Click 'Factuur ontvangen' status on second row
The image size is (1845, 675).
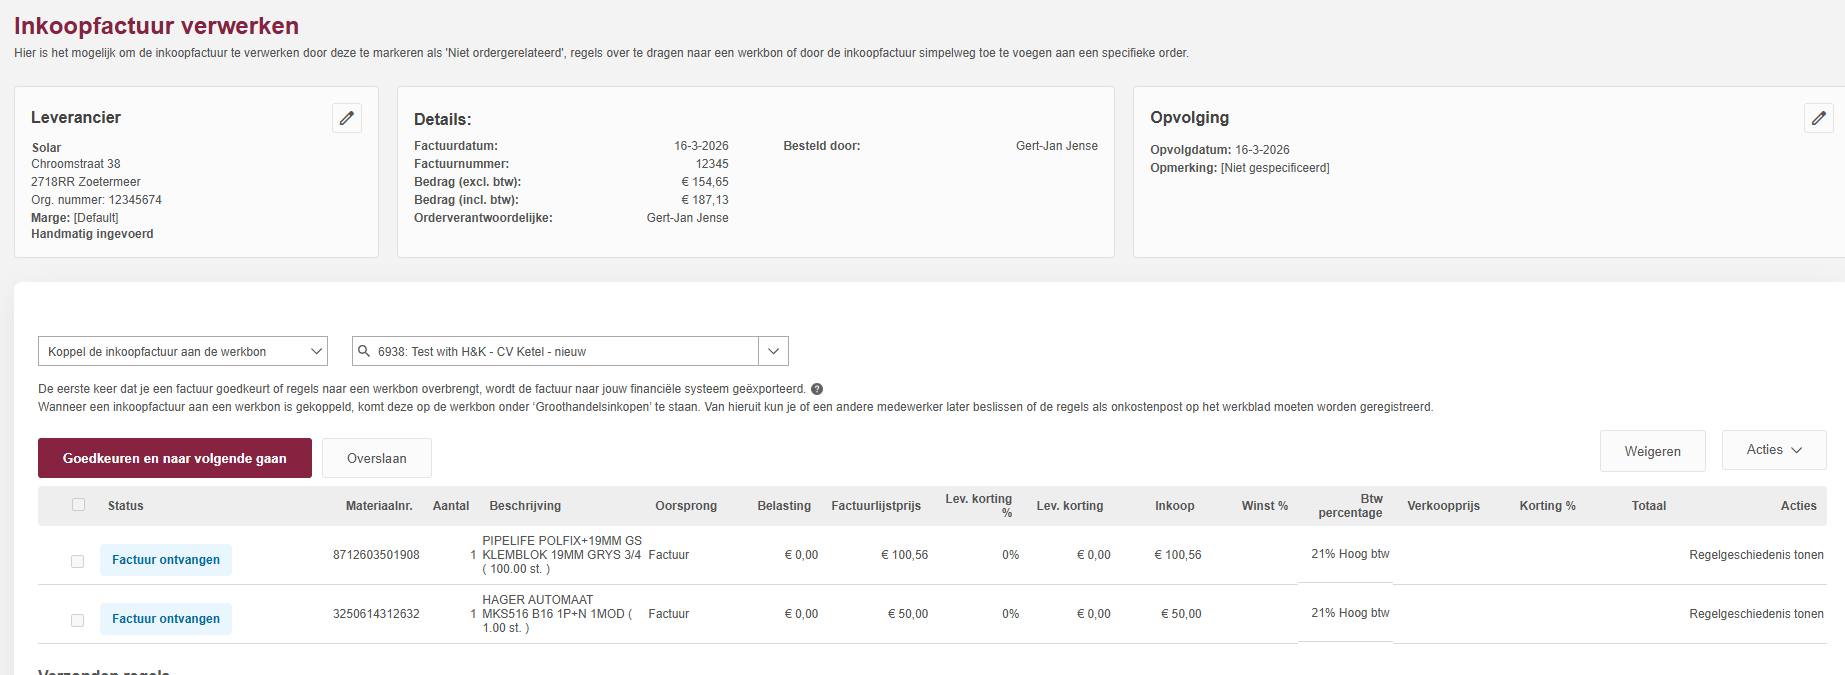(x=166, y=619)
